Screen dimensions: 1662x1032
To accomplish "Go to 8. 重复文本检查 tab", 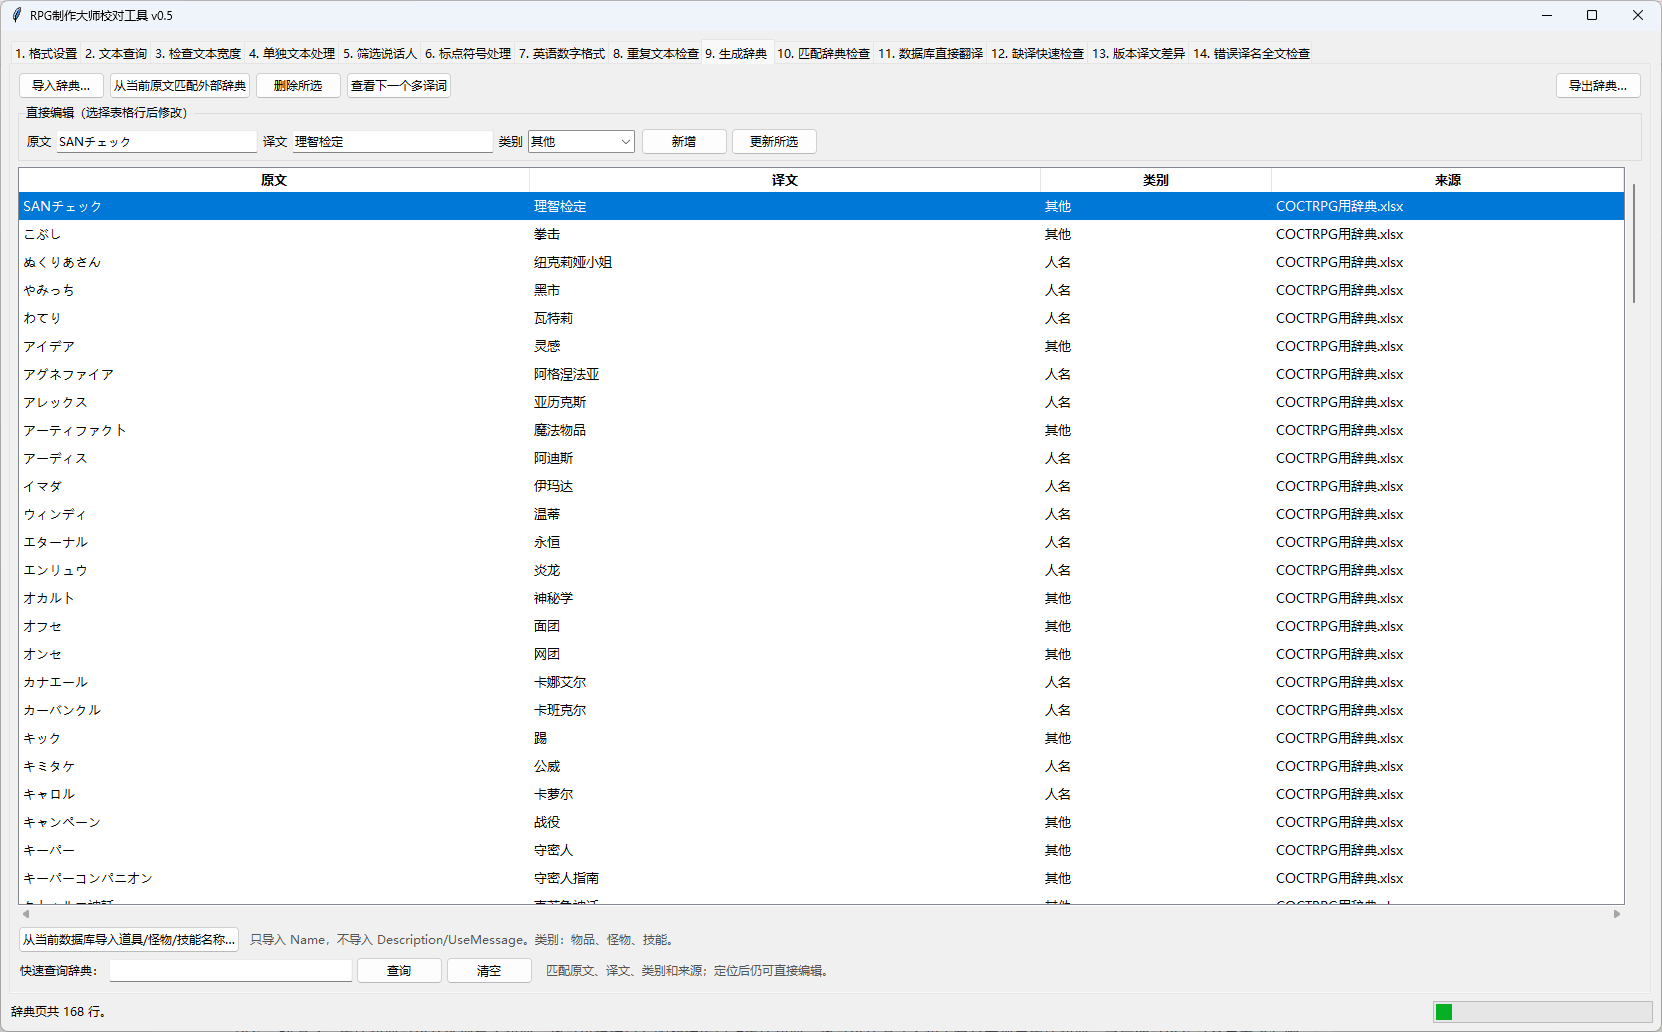I will pos(656,54).
